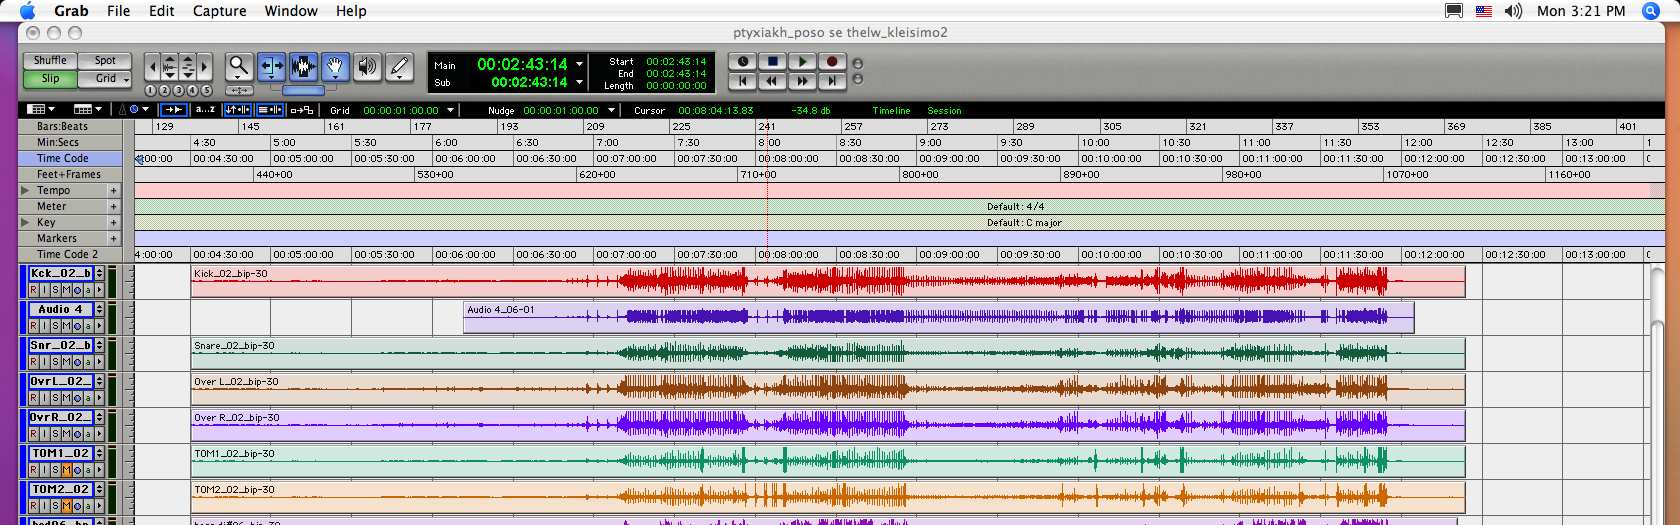Viewport: 1680px width, 525px height.
Task: Open the Grab application menu
Action: point(71,11)
